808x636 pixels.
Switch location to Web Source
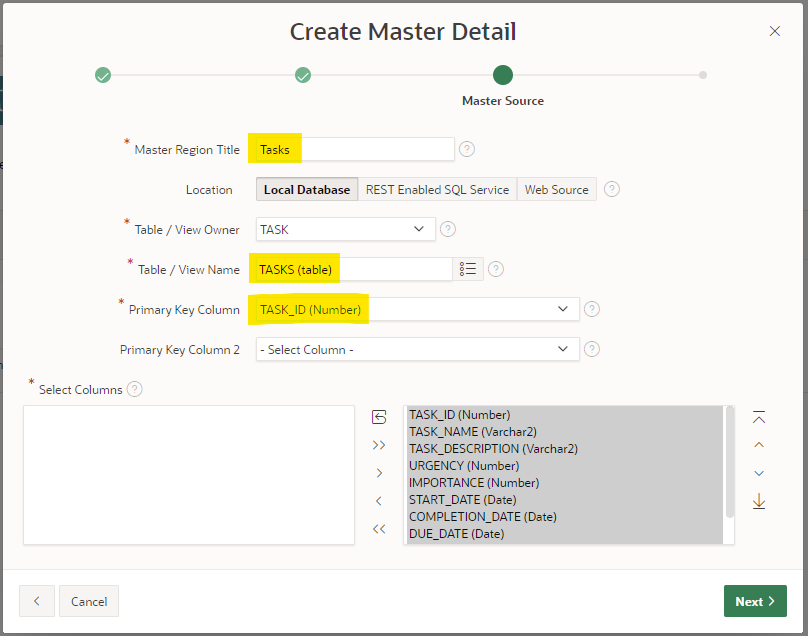(556, 189)
